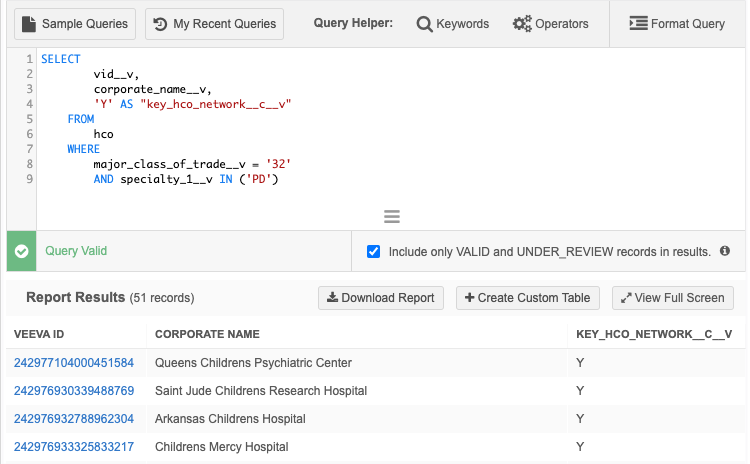This screenshot has width=750, height=464.
Task: Click the green Query Valid checkmark icon
Action: 21,251
